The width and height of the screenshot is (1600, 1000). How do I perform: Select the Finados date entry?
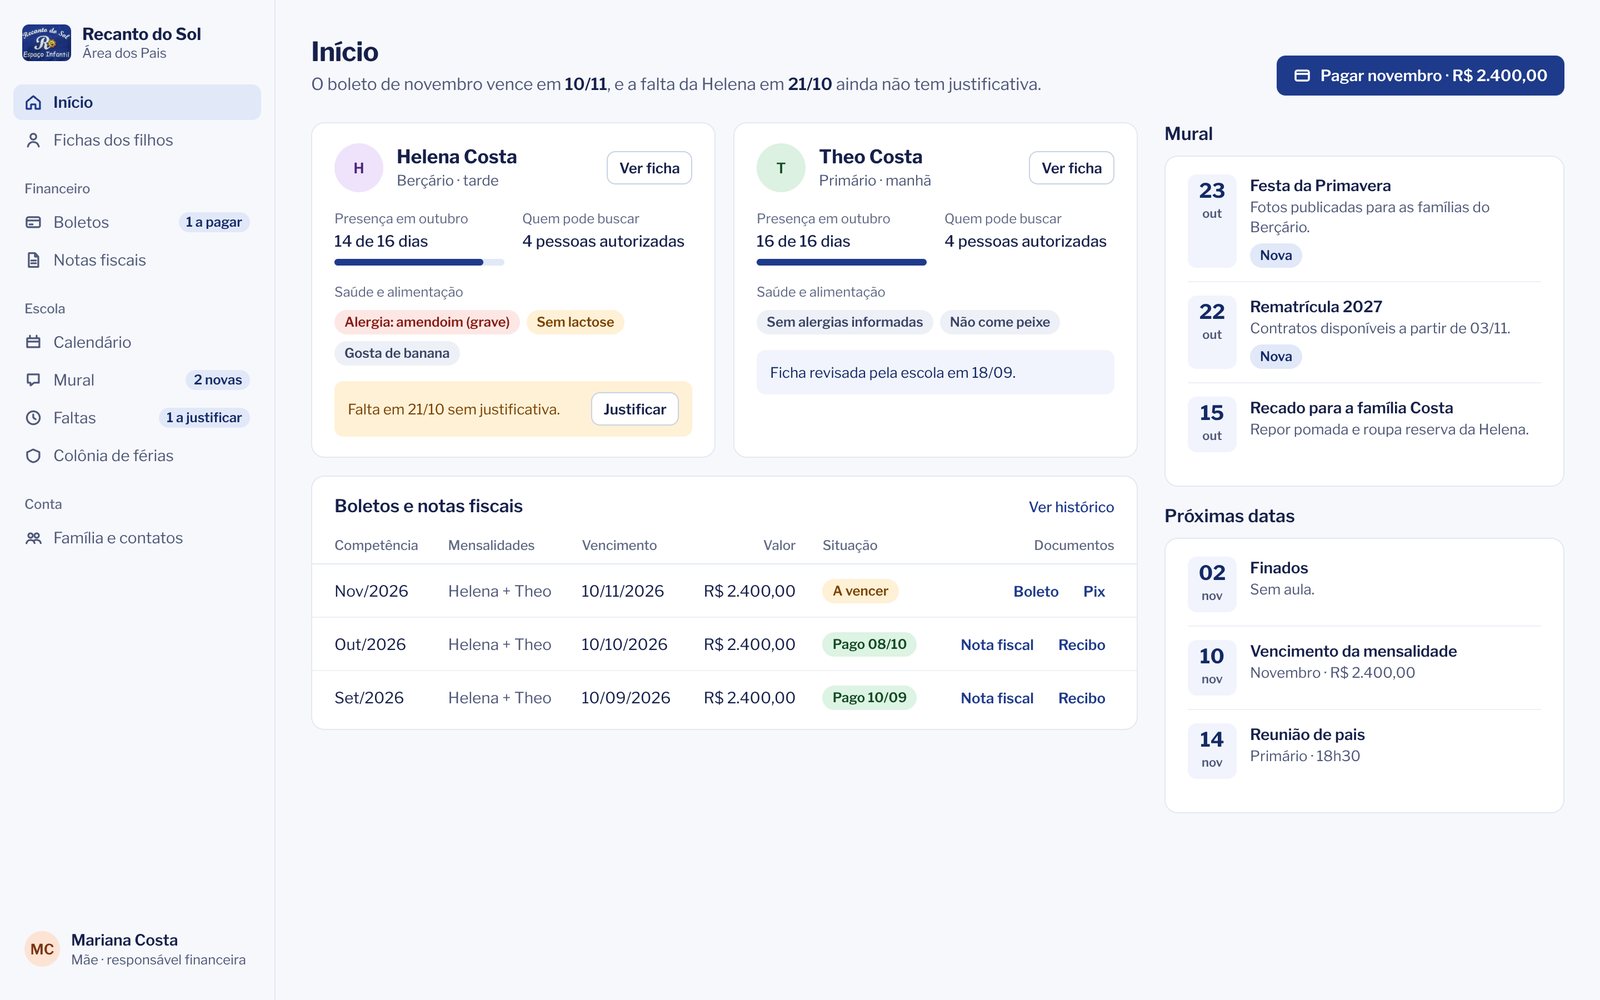[x=1364, y=582]
